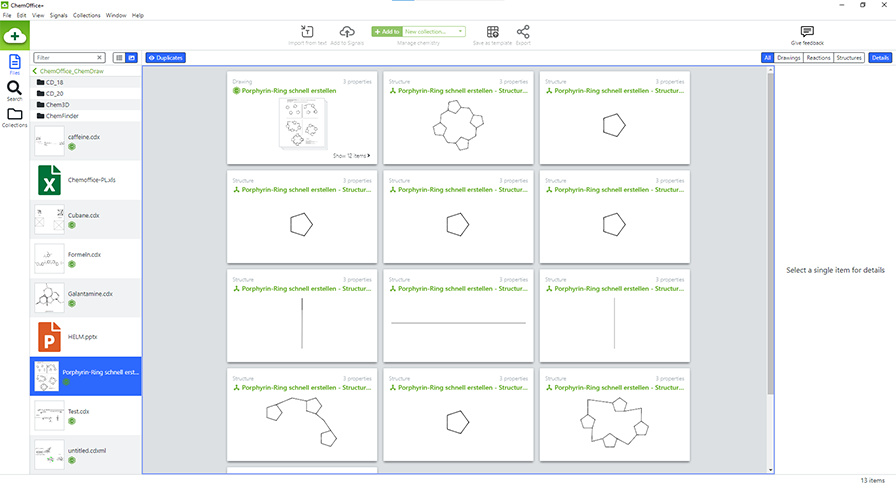Image resolution: width=896 pixels, height=485 pixels.
Task: Click the green cloud plus upload icon
Action: click(15, 36)
